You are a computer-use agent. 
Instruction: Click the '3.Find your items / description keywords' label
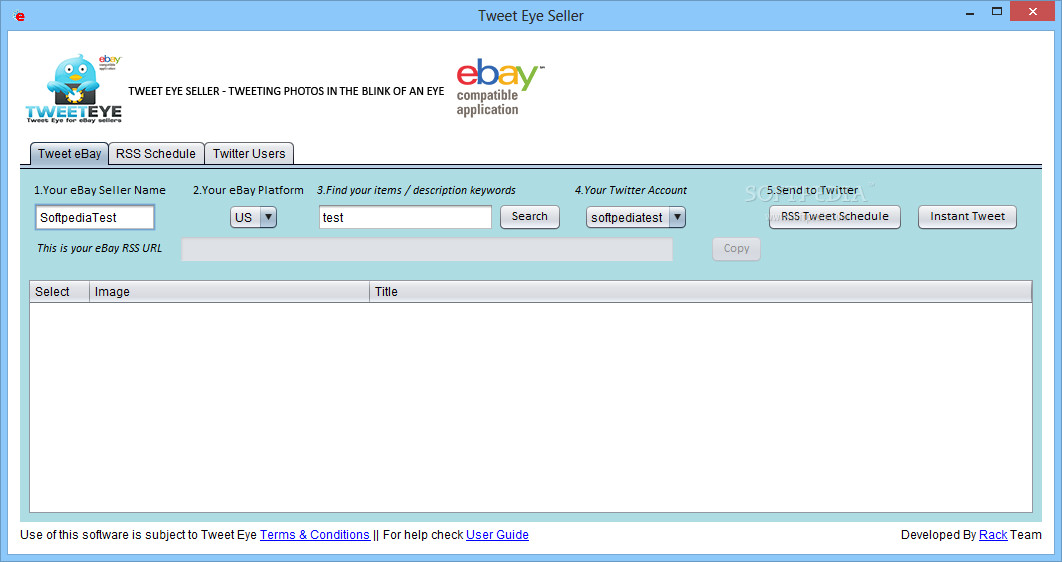click(x=417, y=190)
